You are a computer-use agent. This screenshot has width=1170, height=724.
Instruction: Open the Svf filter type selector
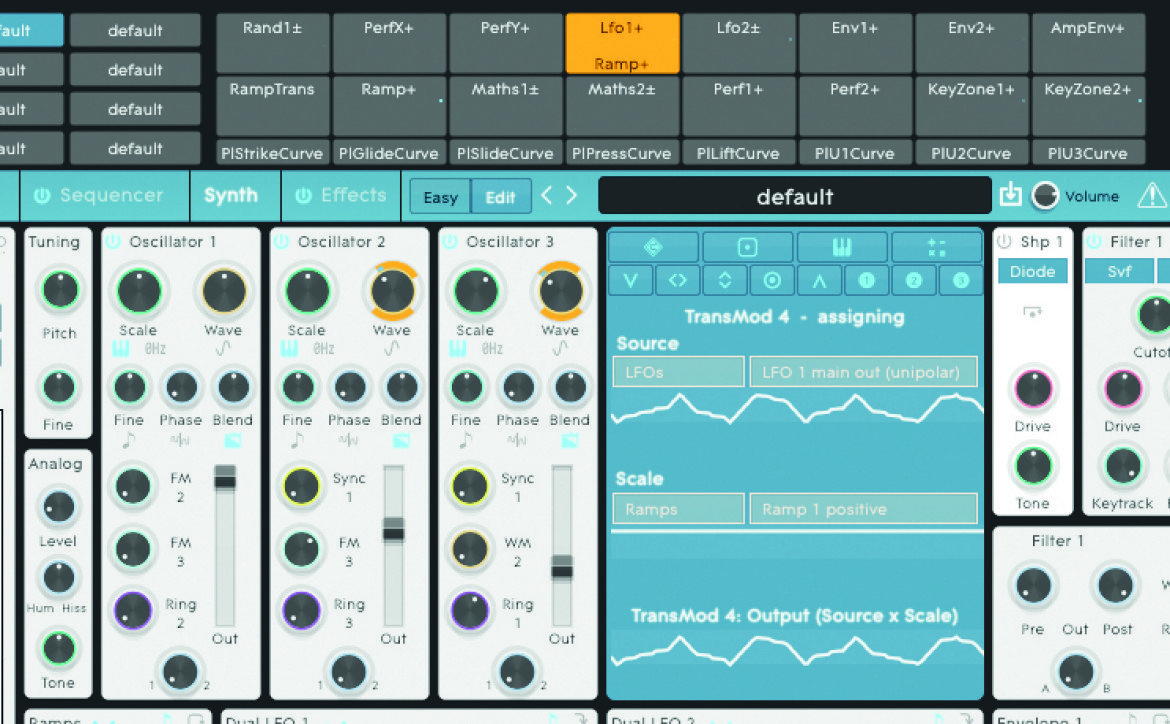click(1119, 272)
